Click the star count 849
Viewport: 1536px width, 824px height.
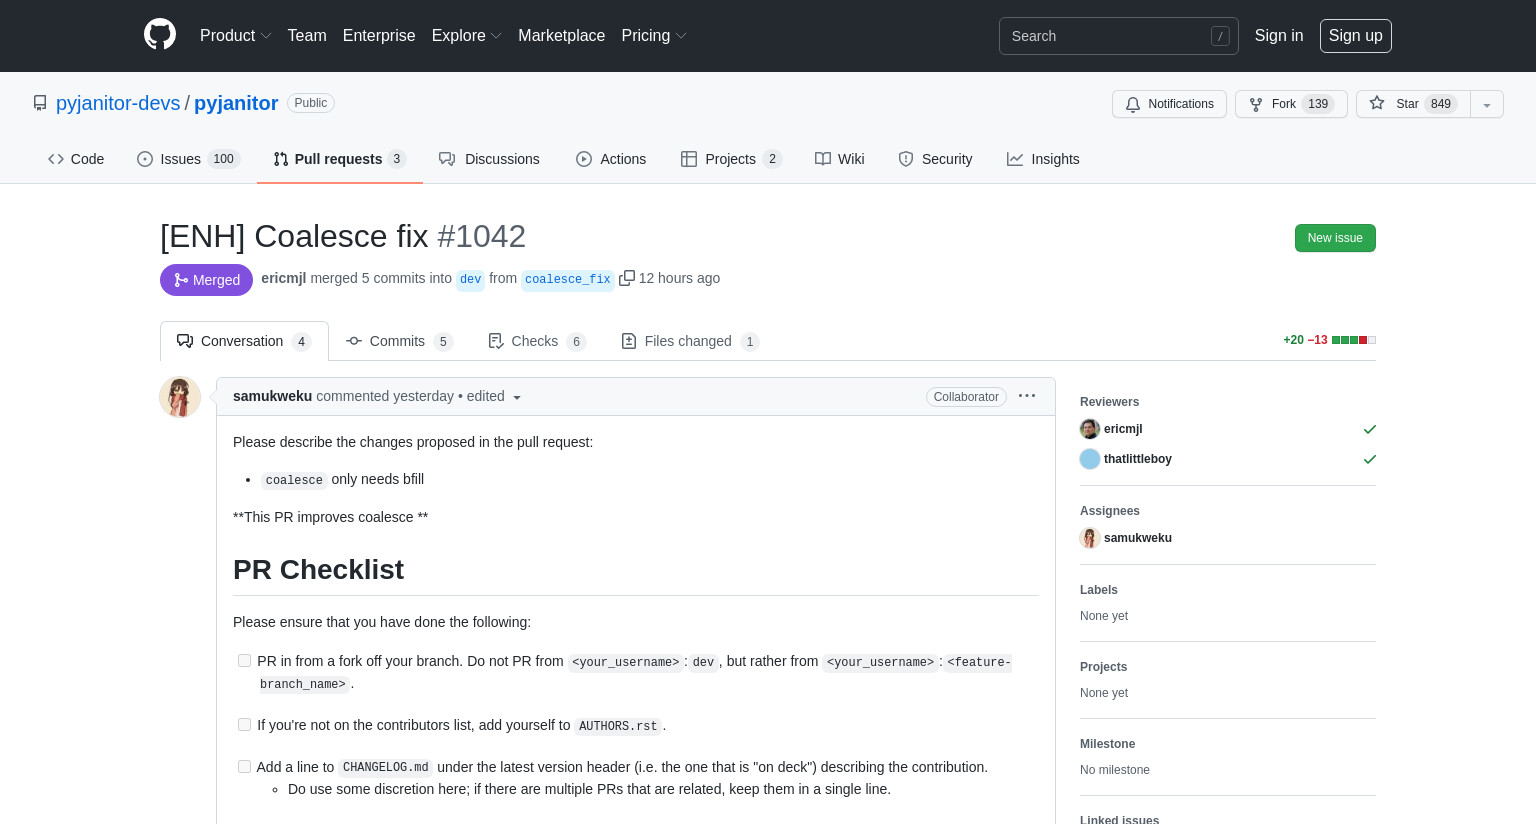[x=1441, y=104]
